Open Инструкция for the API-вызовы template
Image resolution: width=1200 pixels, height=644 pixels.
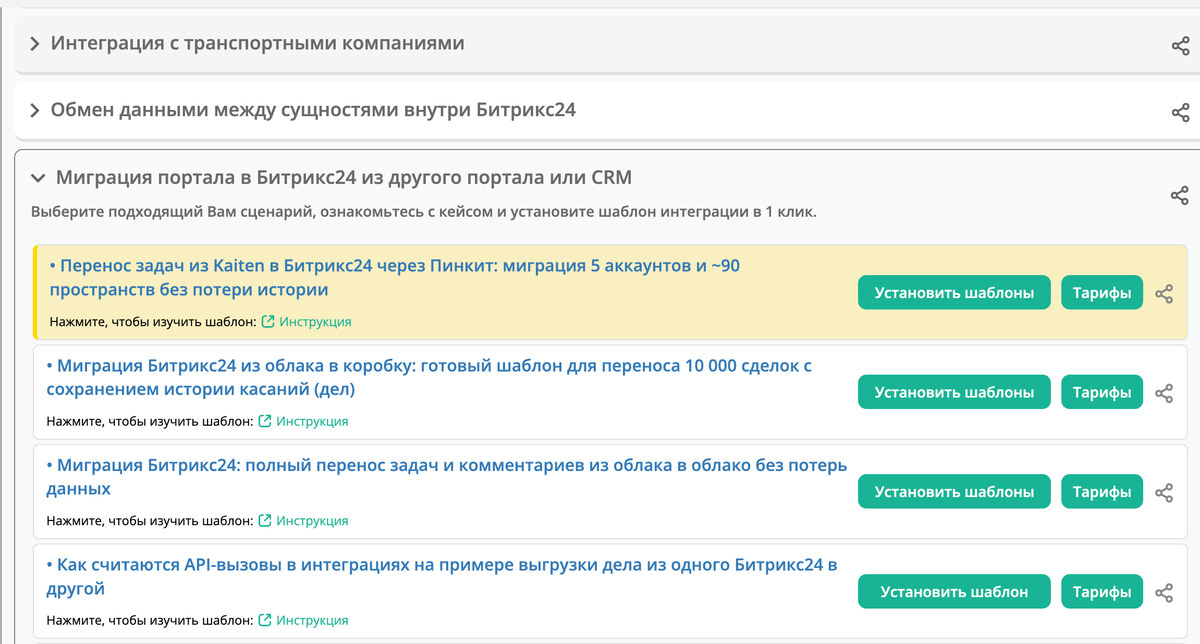(x=312, y=620)
